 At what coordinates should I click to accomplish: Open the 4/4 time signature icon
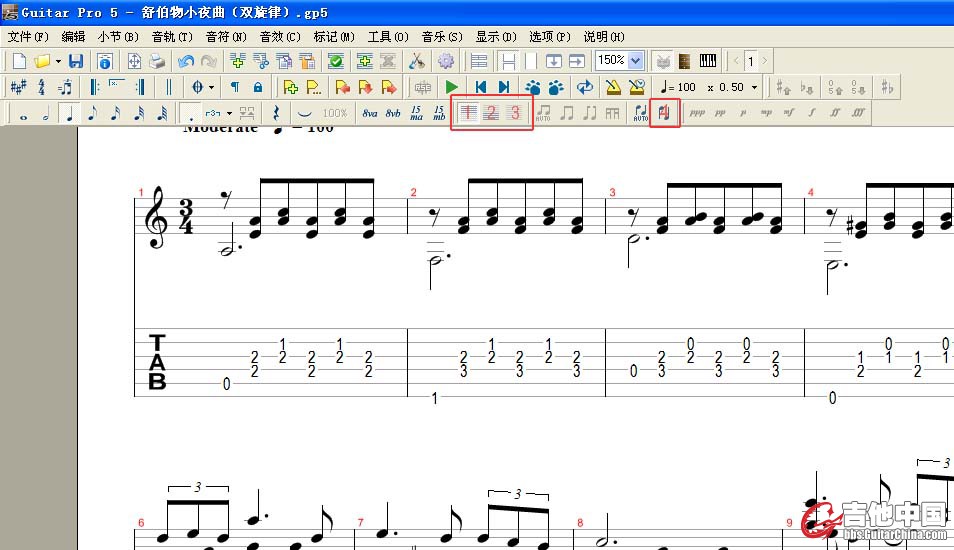coord(41,87)
